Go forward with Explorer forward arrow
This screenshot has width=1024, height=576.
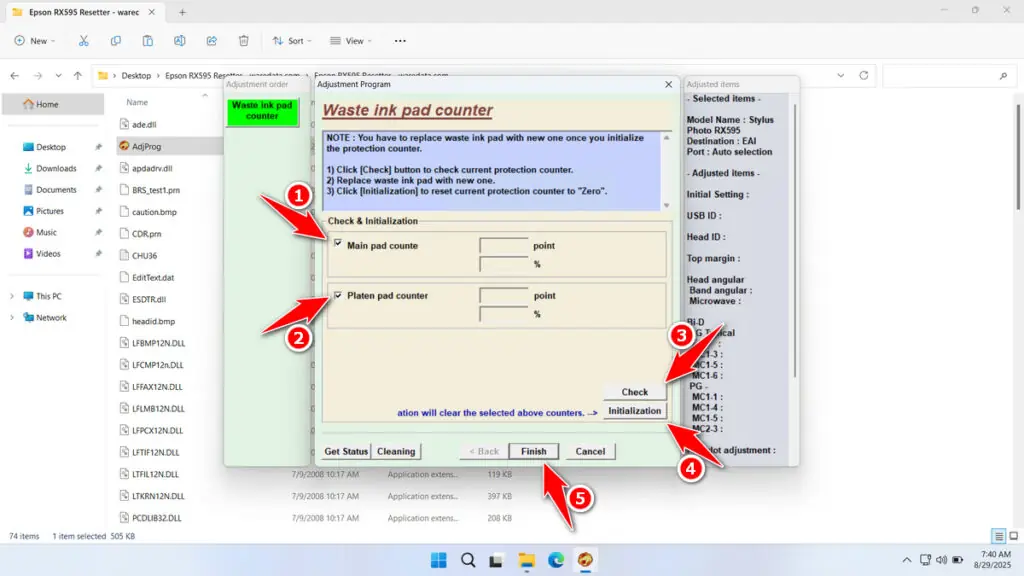[38, 76]
